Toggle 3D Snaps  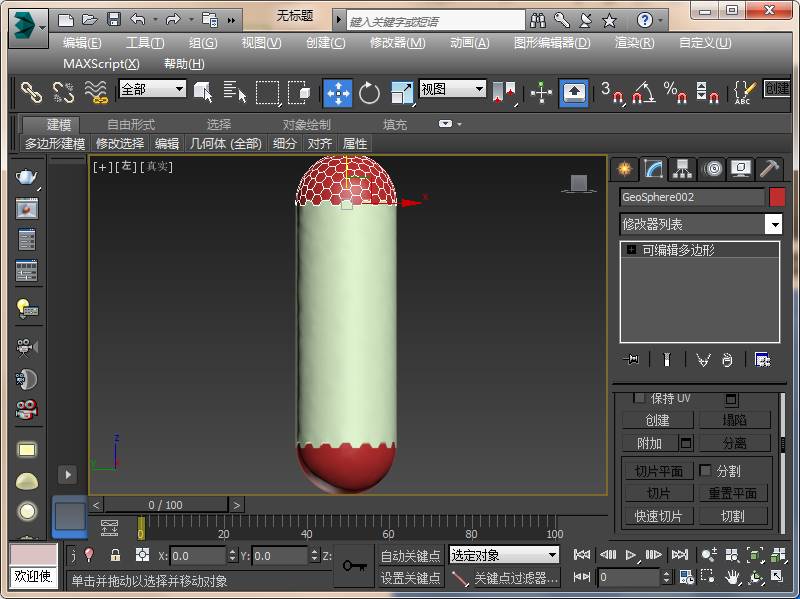tap(612, 92)
